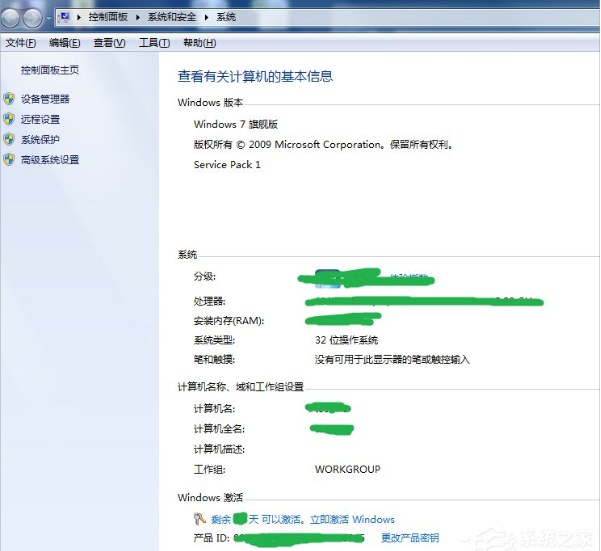This screenshot has height=551, width=601.
Task: Expand the arrow after 系统和安全 in breadcrumb
Action: 207,18
